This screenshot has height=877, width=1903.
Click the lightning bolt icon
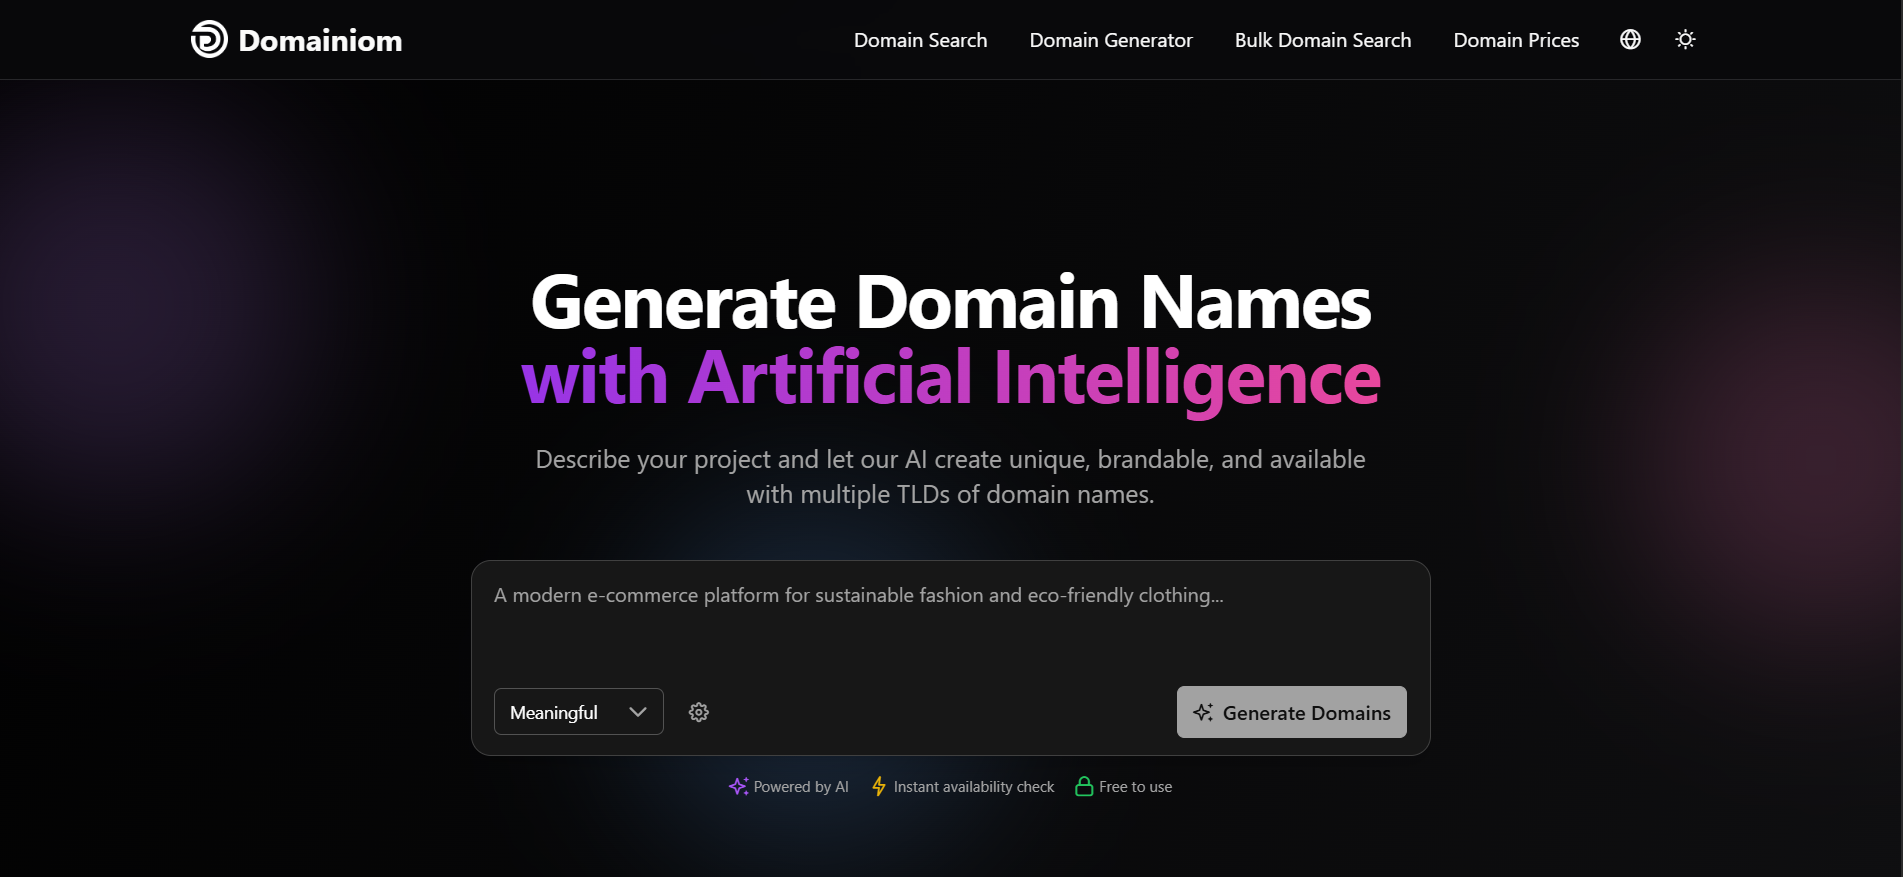879,786
